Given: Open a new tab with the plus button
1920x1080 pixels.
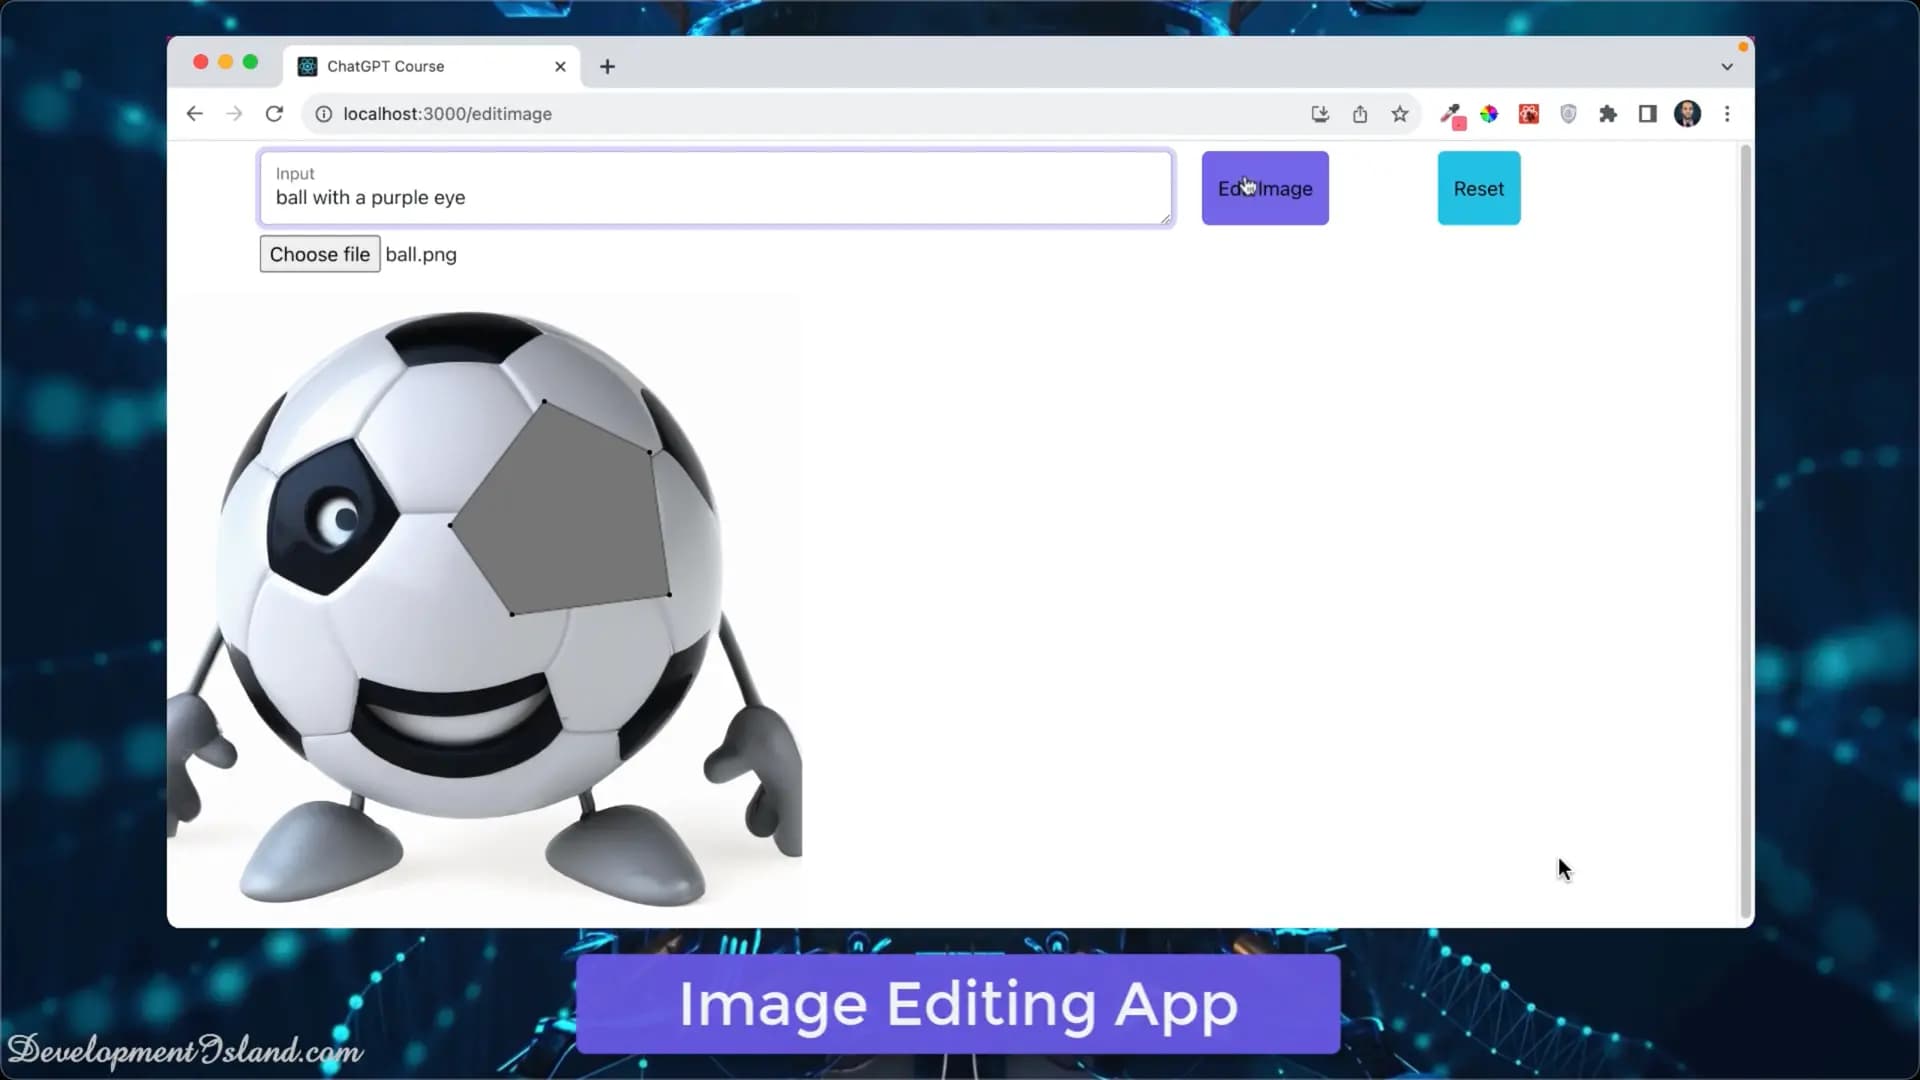Looking at the screenshot, I should [x=607, y=66].
